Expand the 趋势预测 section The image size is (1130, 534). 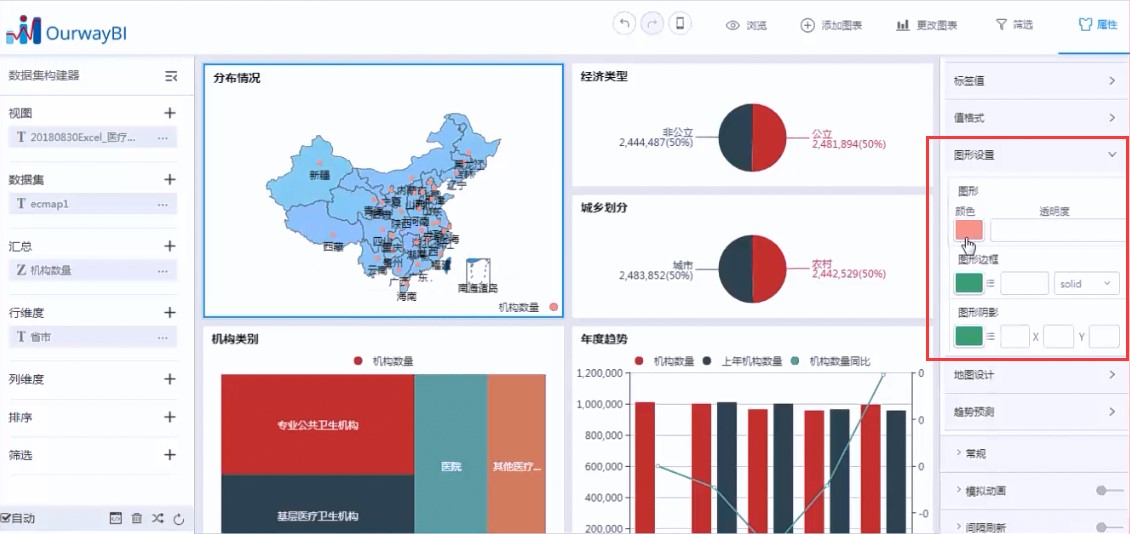(1035, 412)
